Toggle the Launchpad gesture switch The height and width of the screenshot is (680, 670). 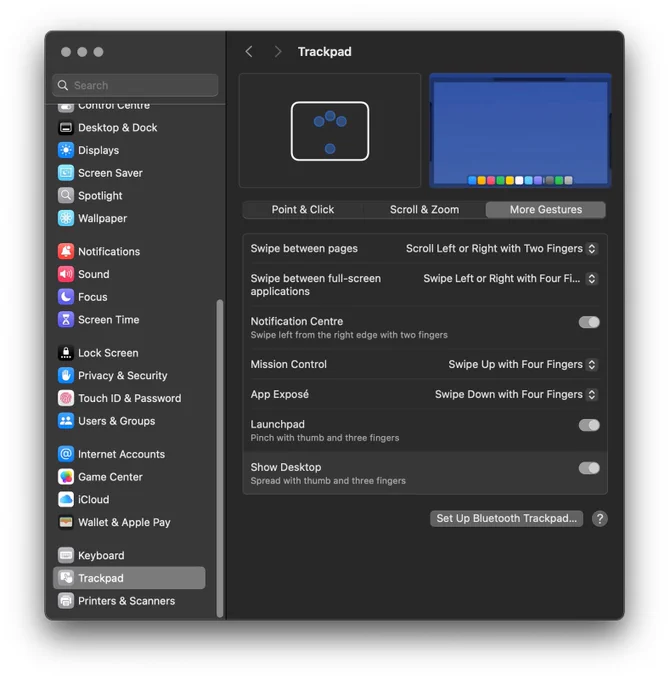[x=589, y=425]
